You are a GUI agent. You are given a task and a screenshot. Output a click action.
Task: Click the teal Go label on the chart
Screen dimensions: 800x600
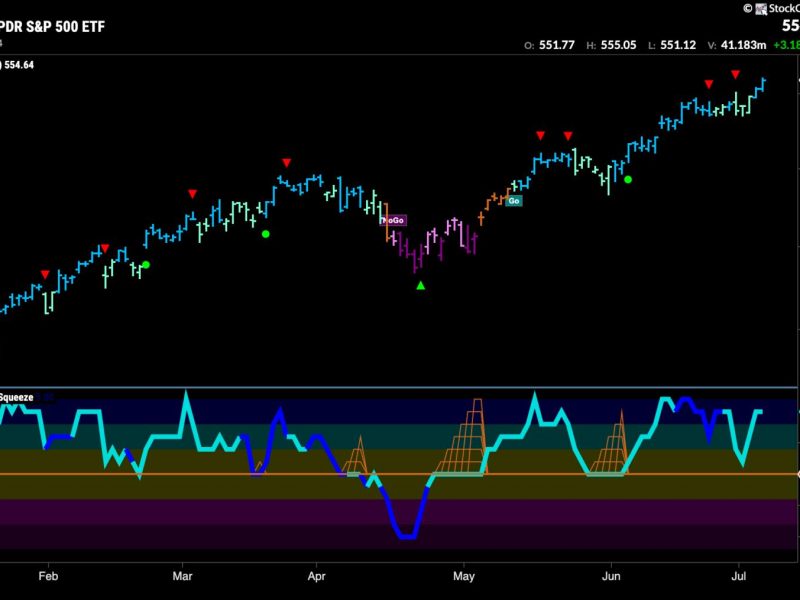(514, 201)
